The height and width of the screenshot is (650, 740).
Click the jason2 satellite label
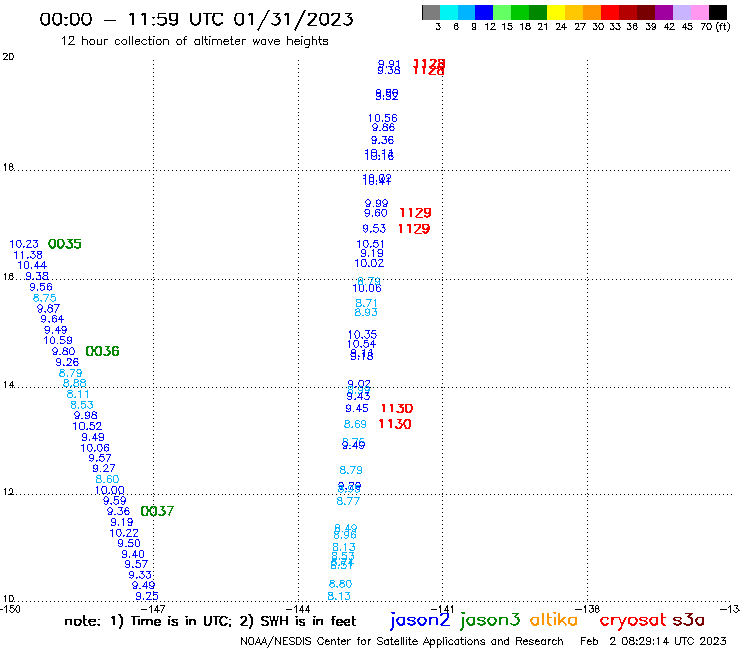420,620
